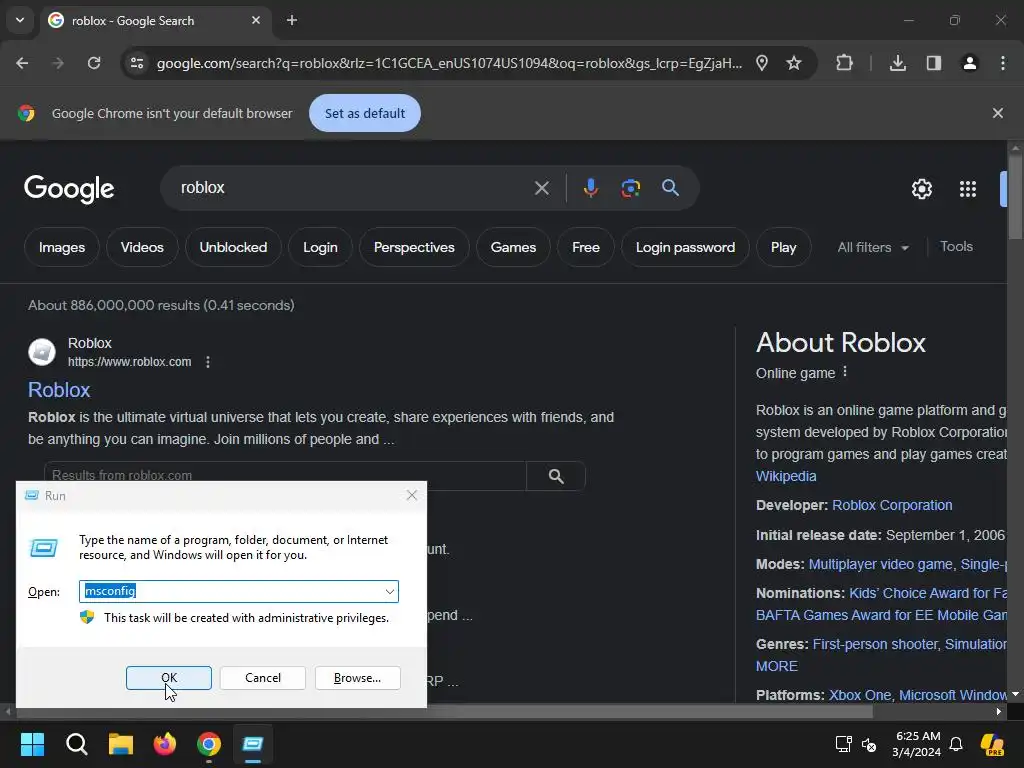
Task: Open the Roblox result title link
Action: click(59, 390)
